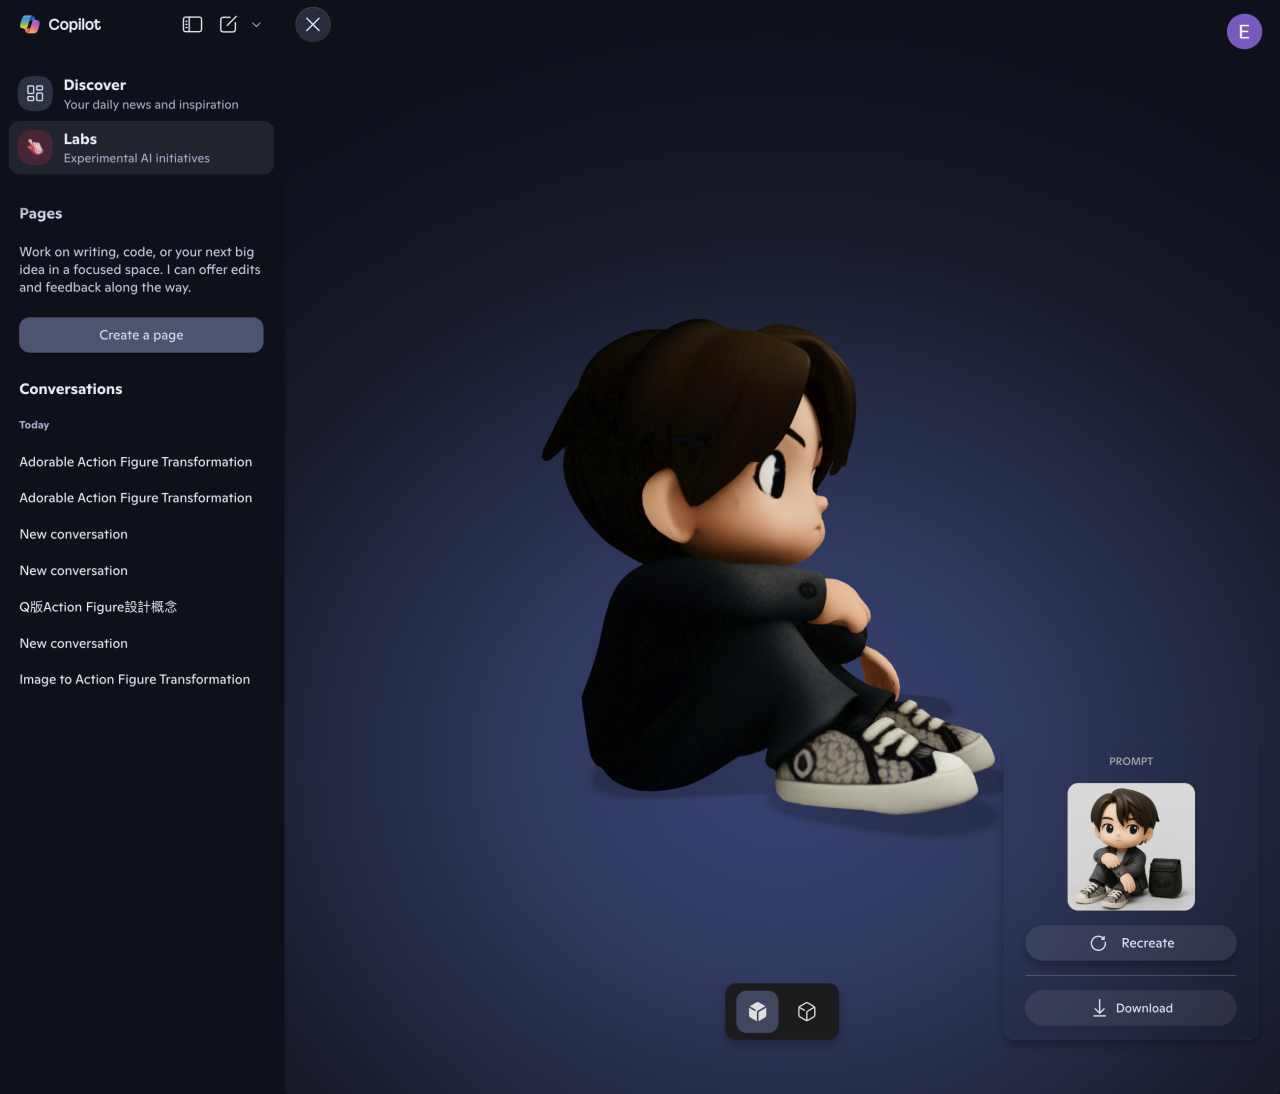Image resolution: width=1280 pixels, height=1094 pixels.
Task: Click the 'Create a page' button
Action: [141, 334]
